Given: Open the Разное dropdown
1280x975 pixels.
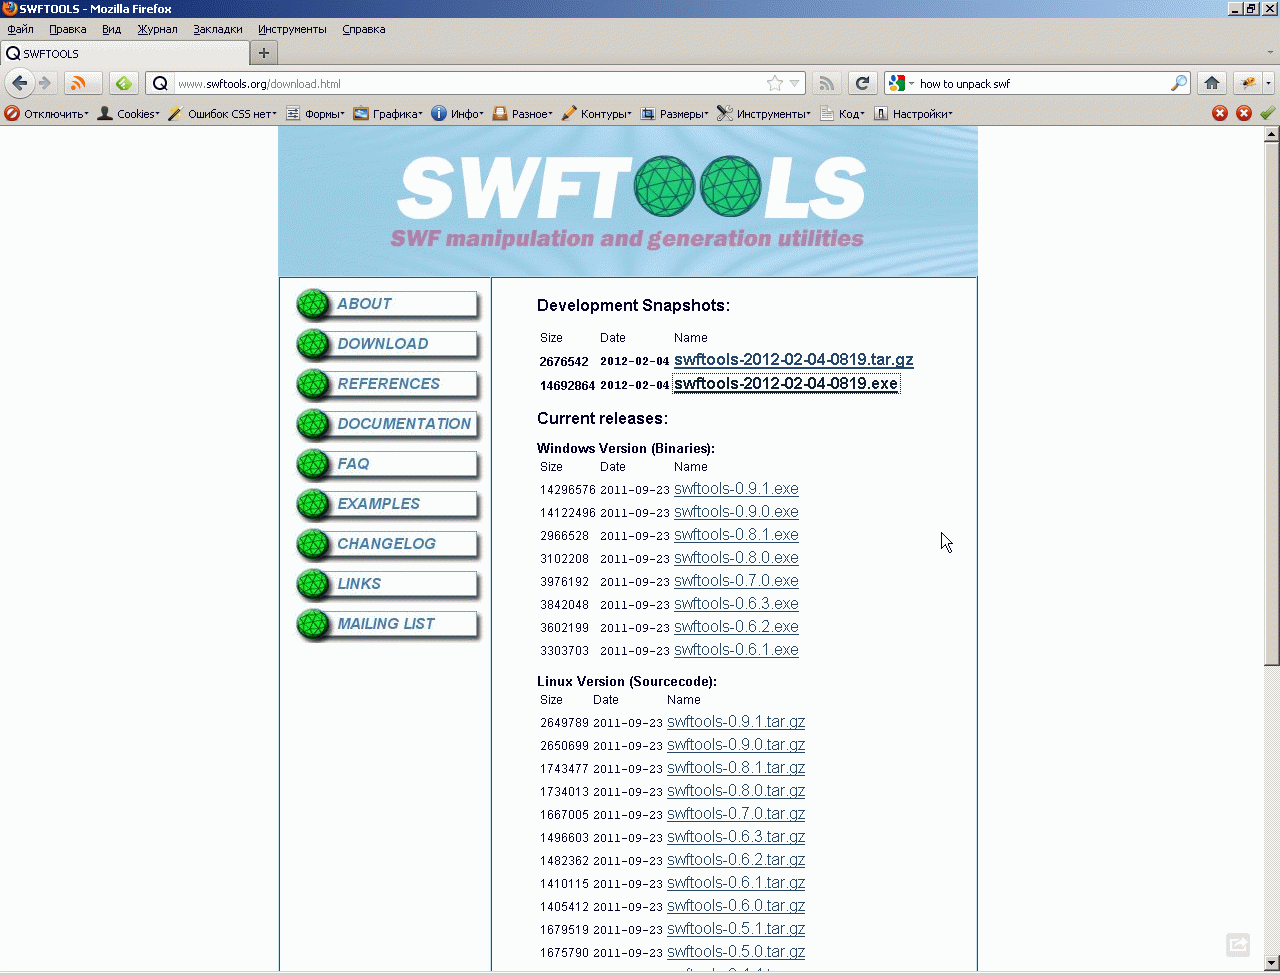Looking at the screenshot, I should tap(523, 114).
